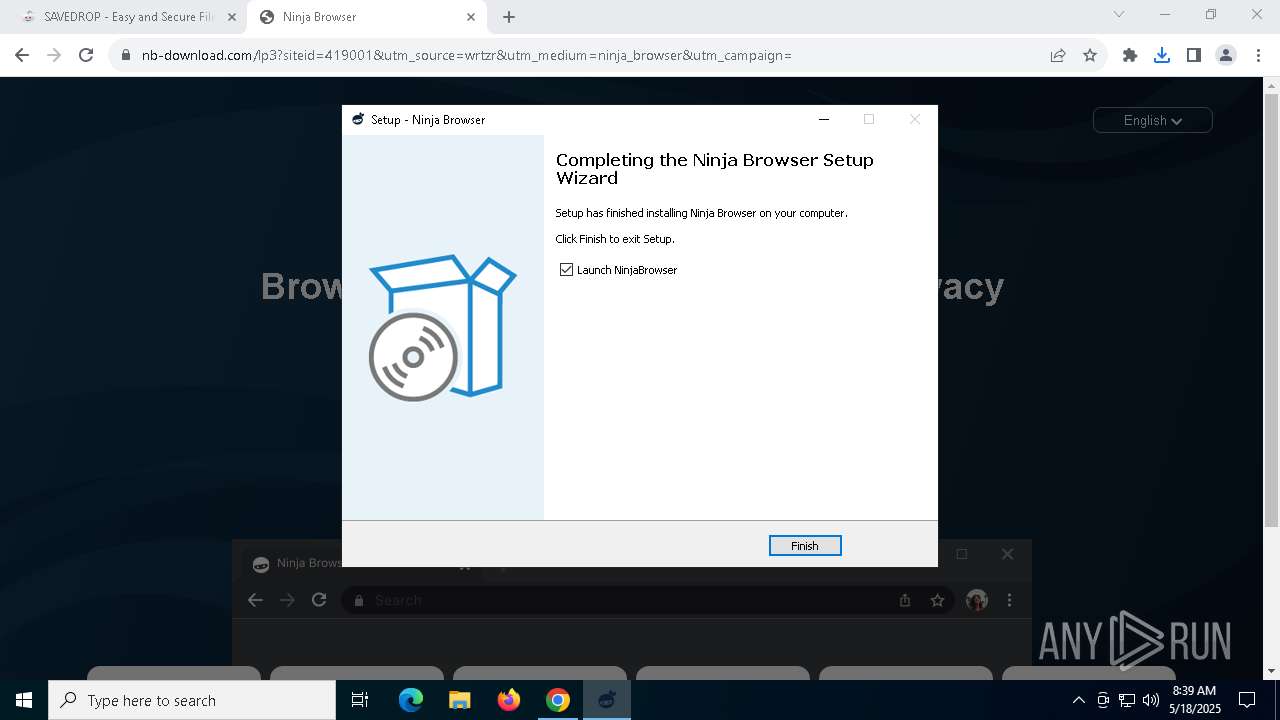Star icon in the background Ninja Browser window
1280x720 pixels.
click(937, 600)
